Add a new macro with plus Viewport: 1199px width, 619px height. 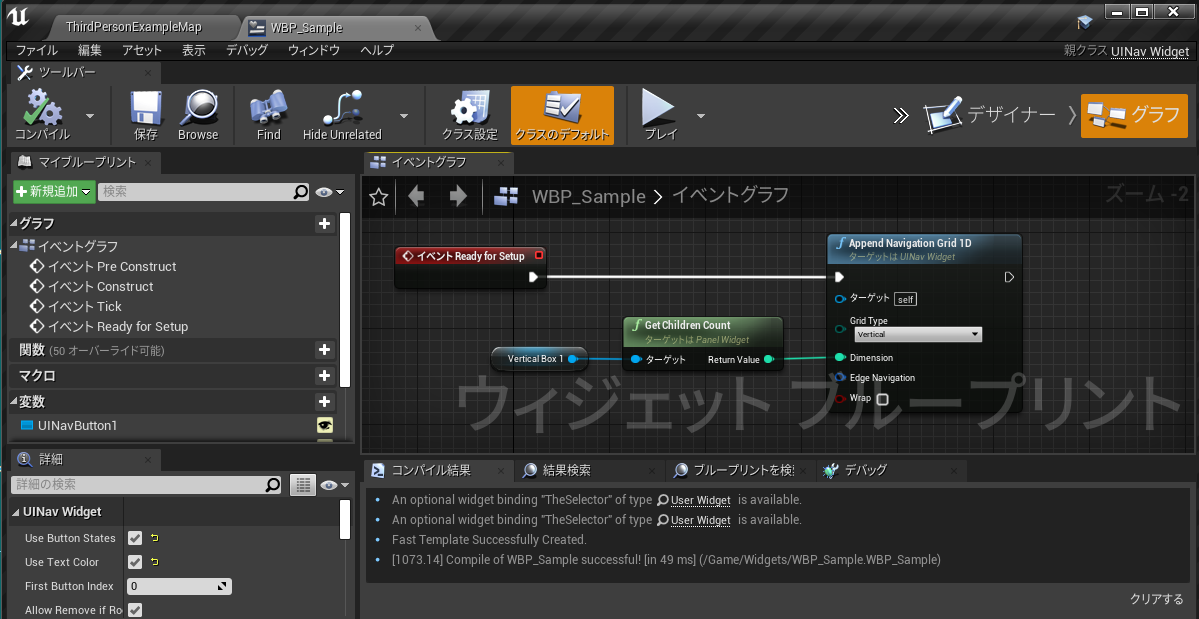324,376
